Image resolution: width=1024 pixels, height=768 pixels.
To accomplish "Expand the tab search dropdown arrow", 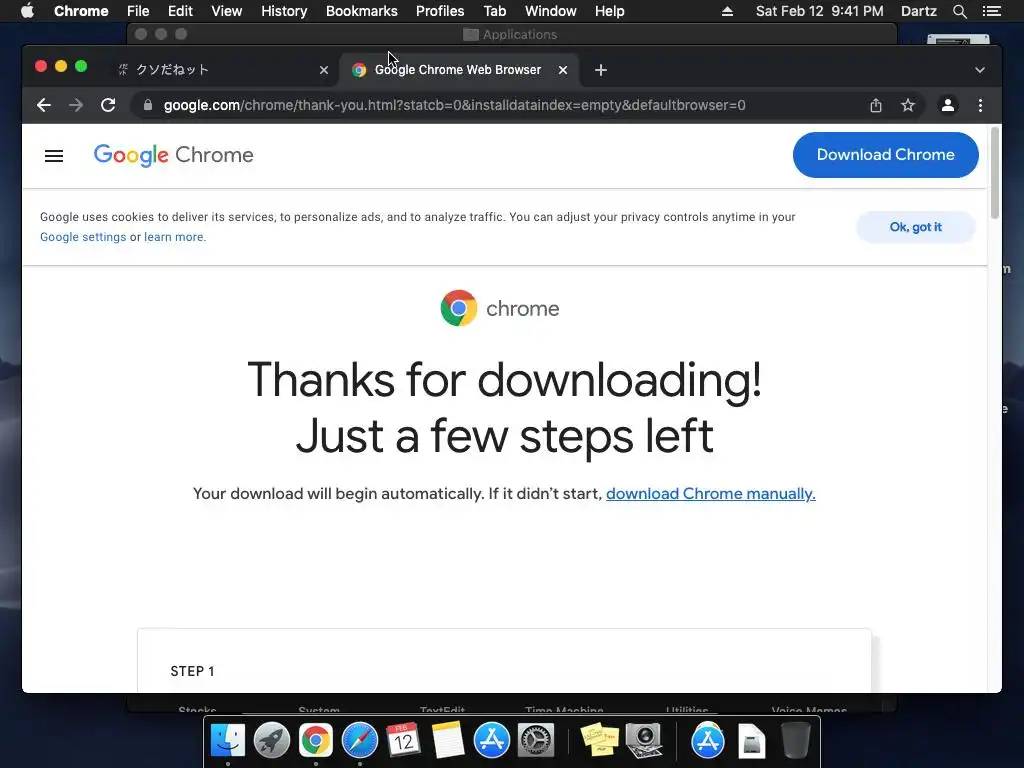I will (980, 70).
